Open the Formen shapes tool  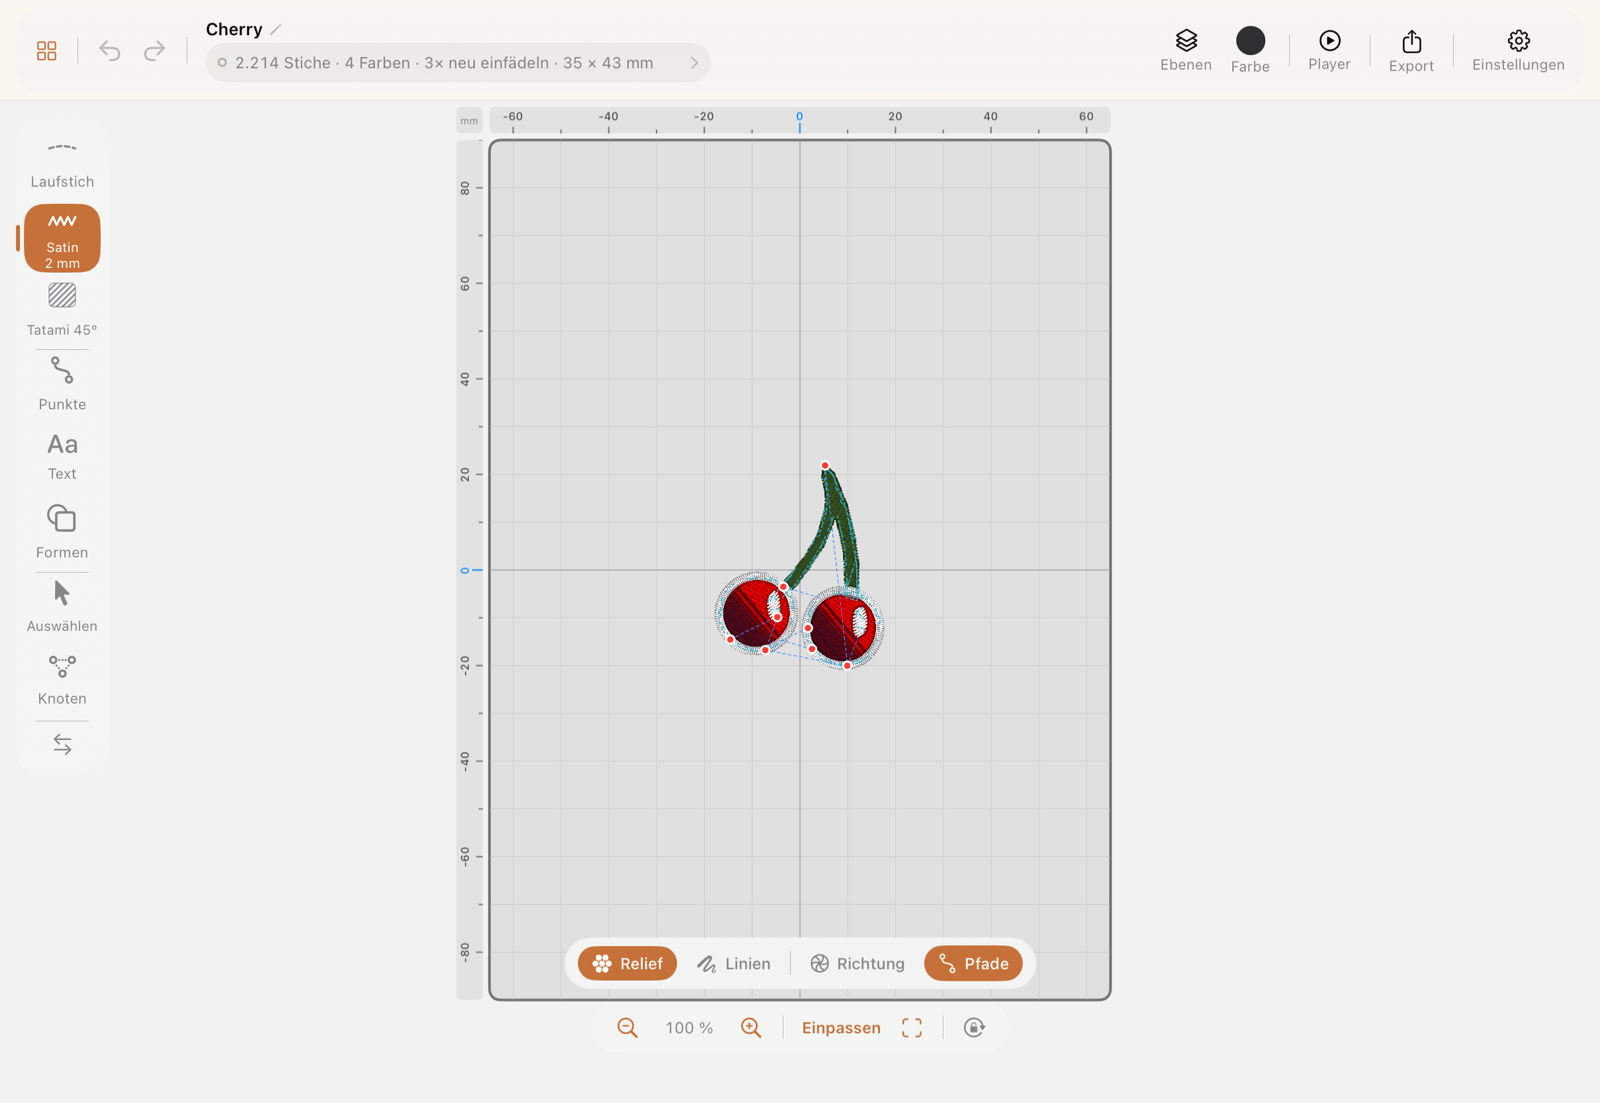coord(62,532)
